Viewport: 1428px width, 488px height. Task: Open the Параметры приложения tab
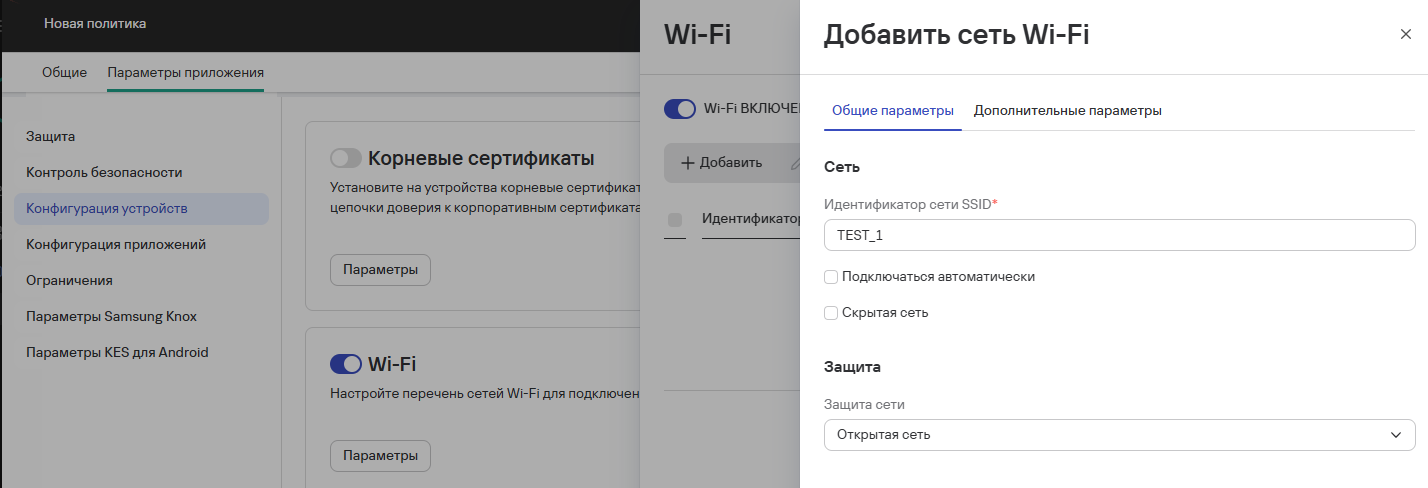pyautogui.click(x=186, y=73)
